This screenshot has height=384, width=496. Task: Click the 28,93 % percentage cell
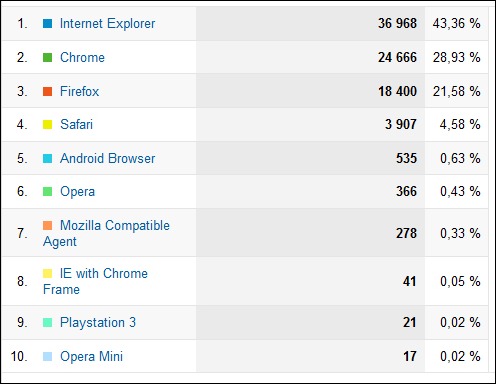[x=456, y=57]
